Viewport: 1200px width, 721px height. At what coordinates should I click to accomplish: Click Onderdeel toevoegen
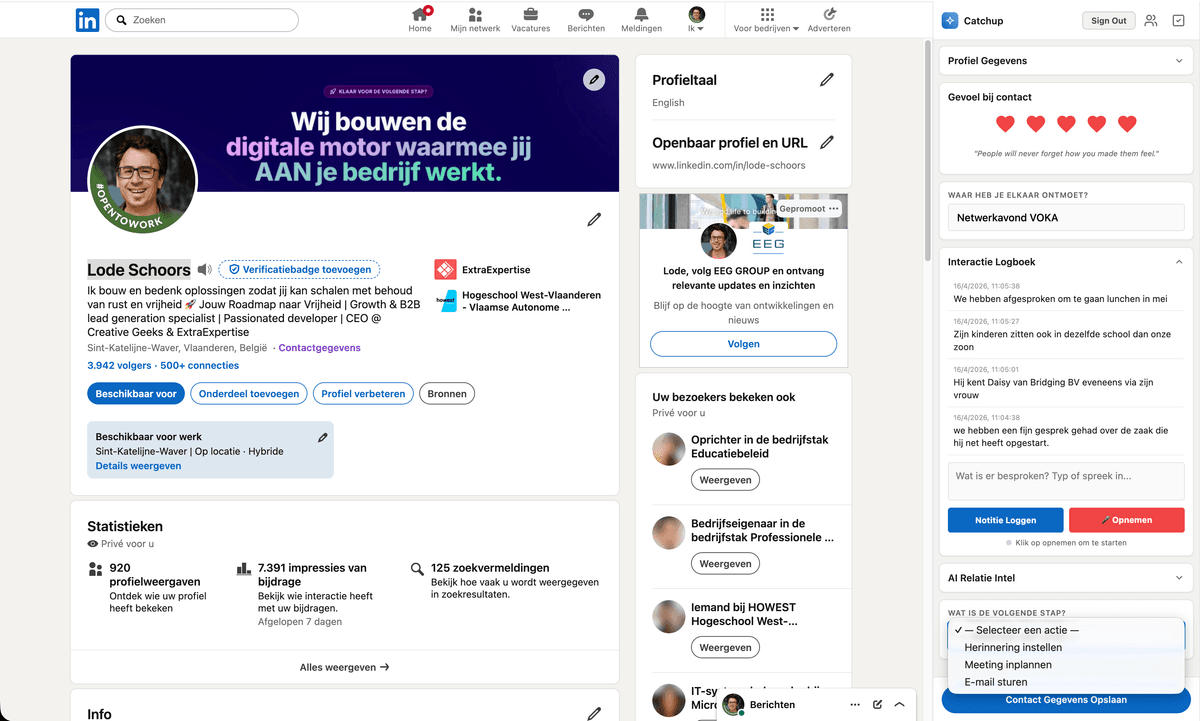pyautogui.click(x=249, y=394)
